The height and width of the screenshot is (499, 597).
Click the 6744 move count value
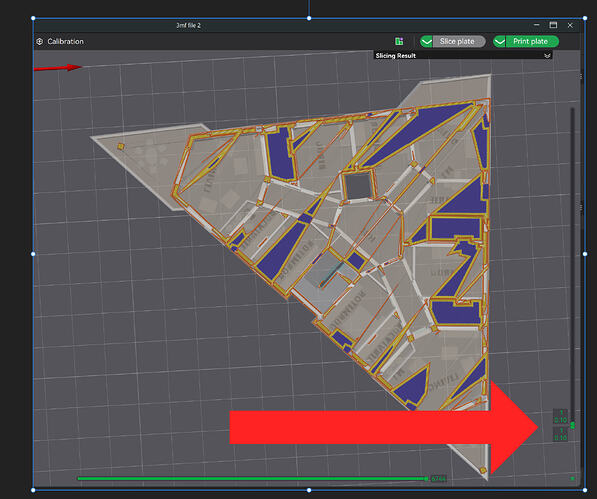[438, 479]
